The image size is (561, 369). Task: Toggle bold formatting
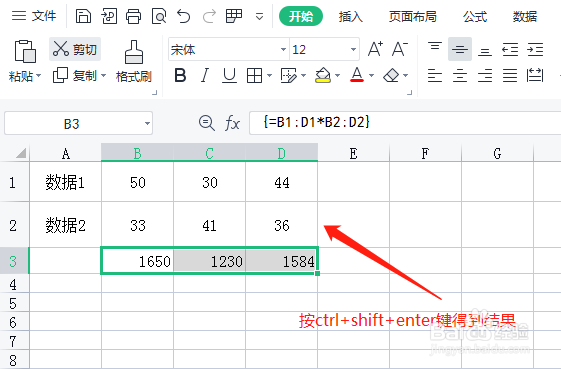point(180,76)
